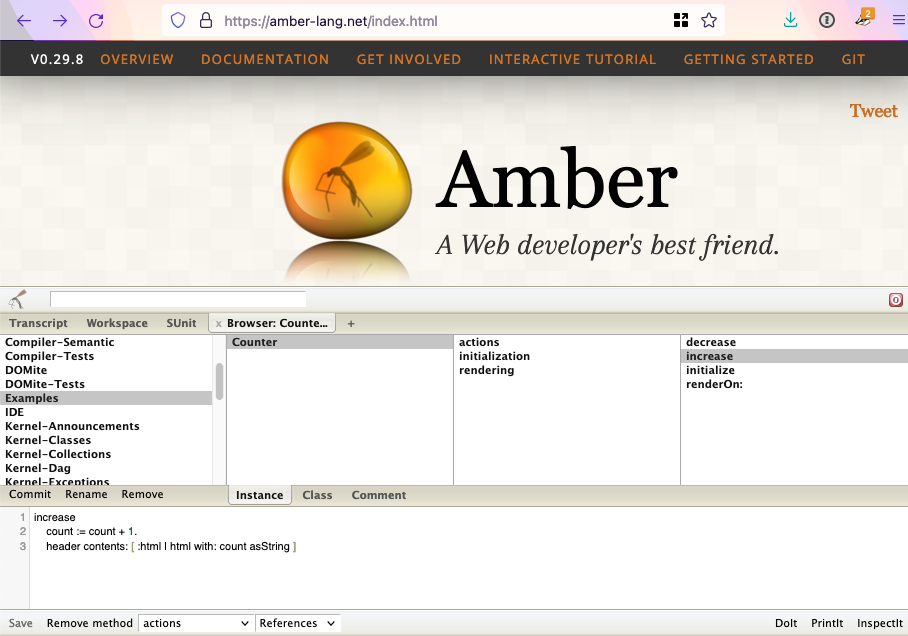Viewport: 908px width, 636px height.
Task: Select the Counter class
Action: pyautogui.click(x=340, y=342)
